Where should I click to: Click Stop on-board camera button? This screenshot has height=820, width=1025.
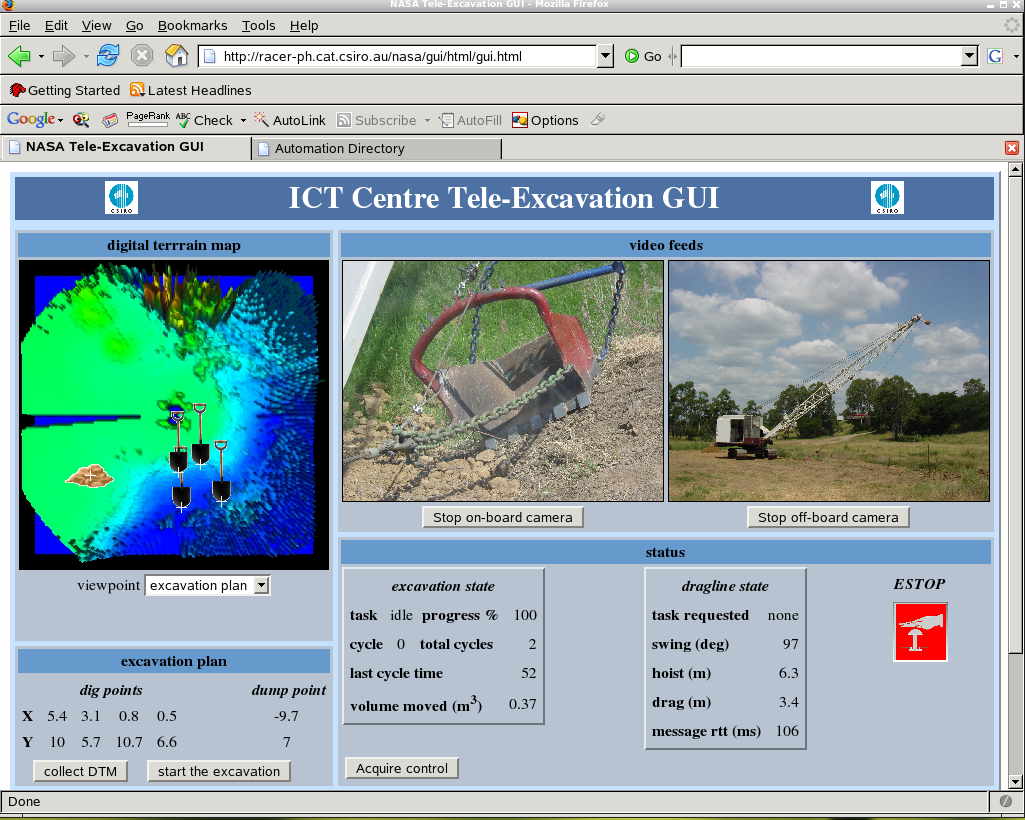pos(502,517)
